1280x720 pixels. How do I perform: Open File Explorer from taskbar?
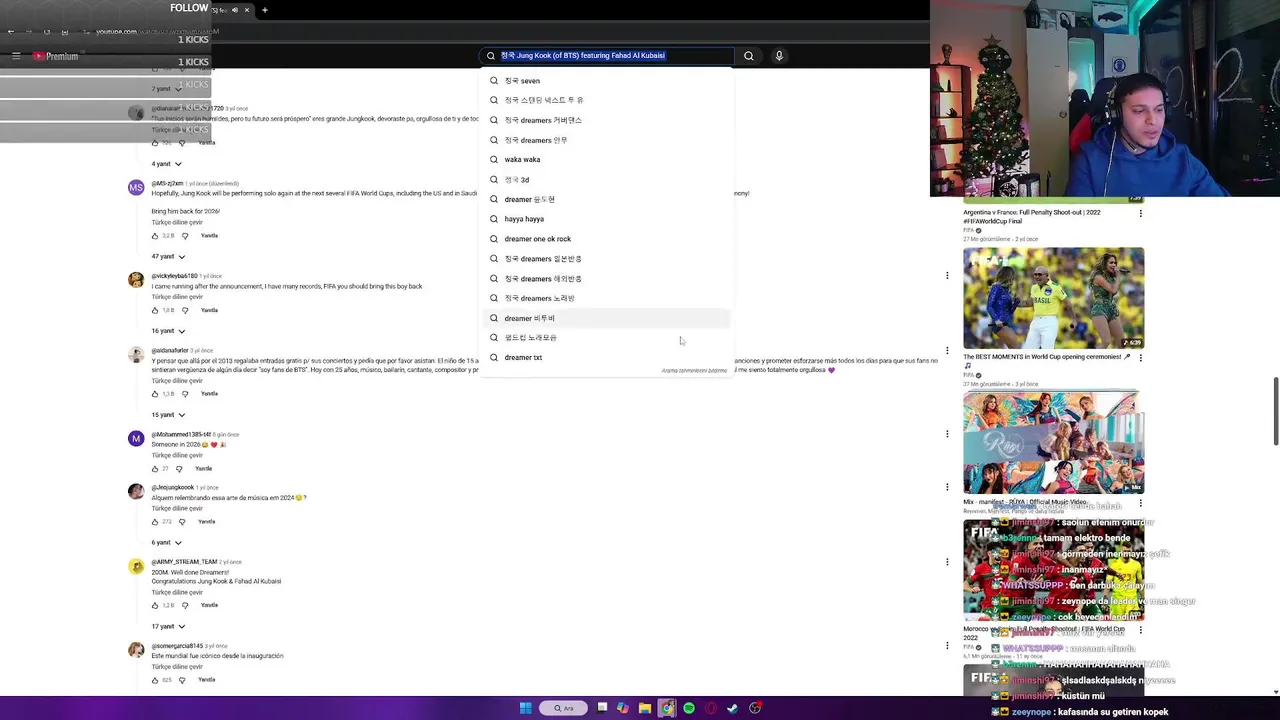click(645, 708)
